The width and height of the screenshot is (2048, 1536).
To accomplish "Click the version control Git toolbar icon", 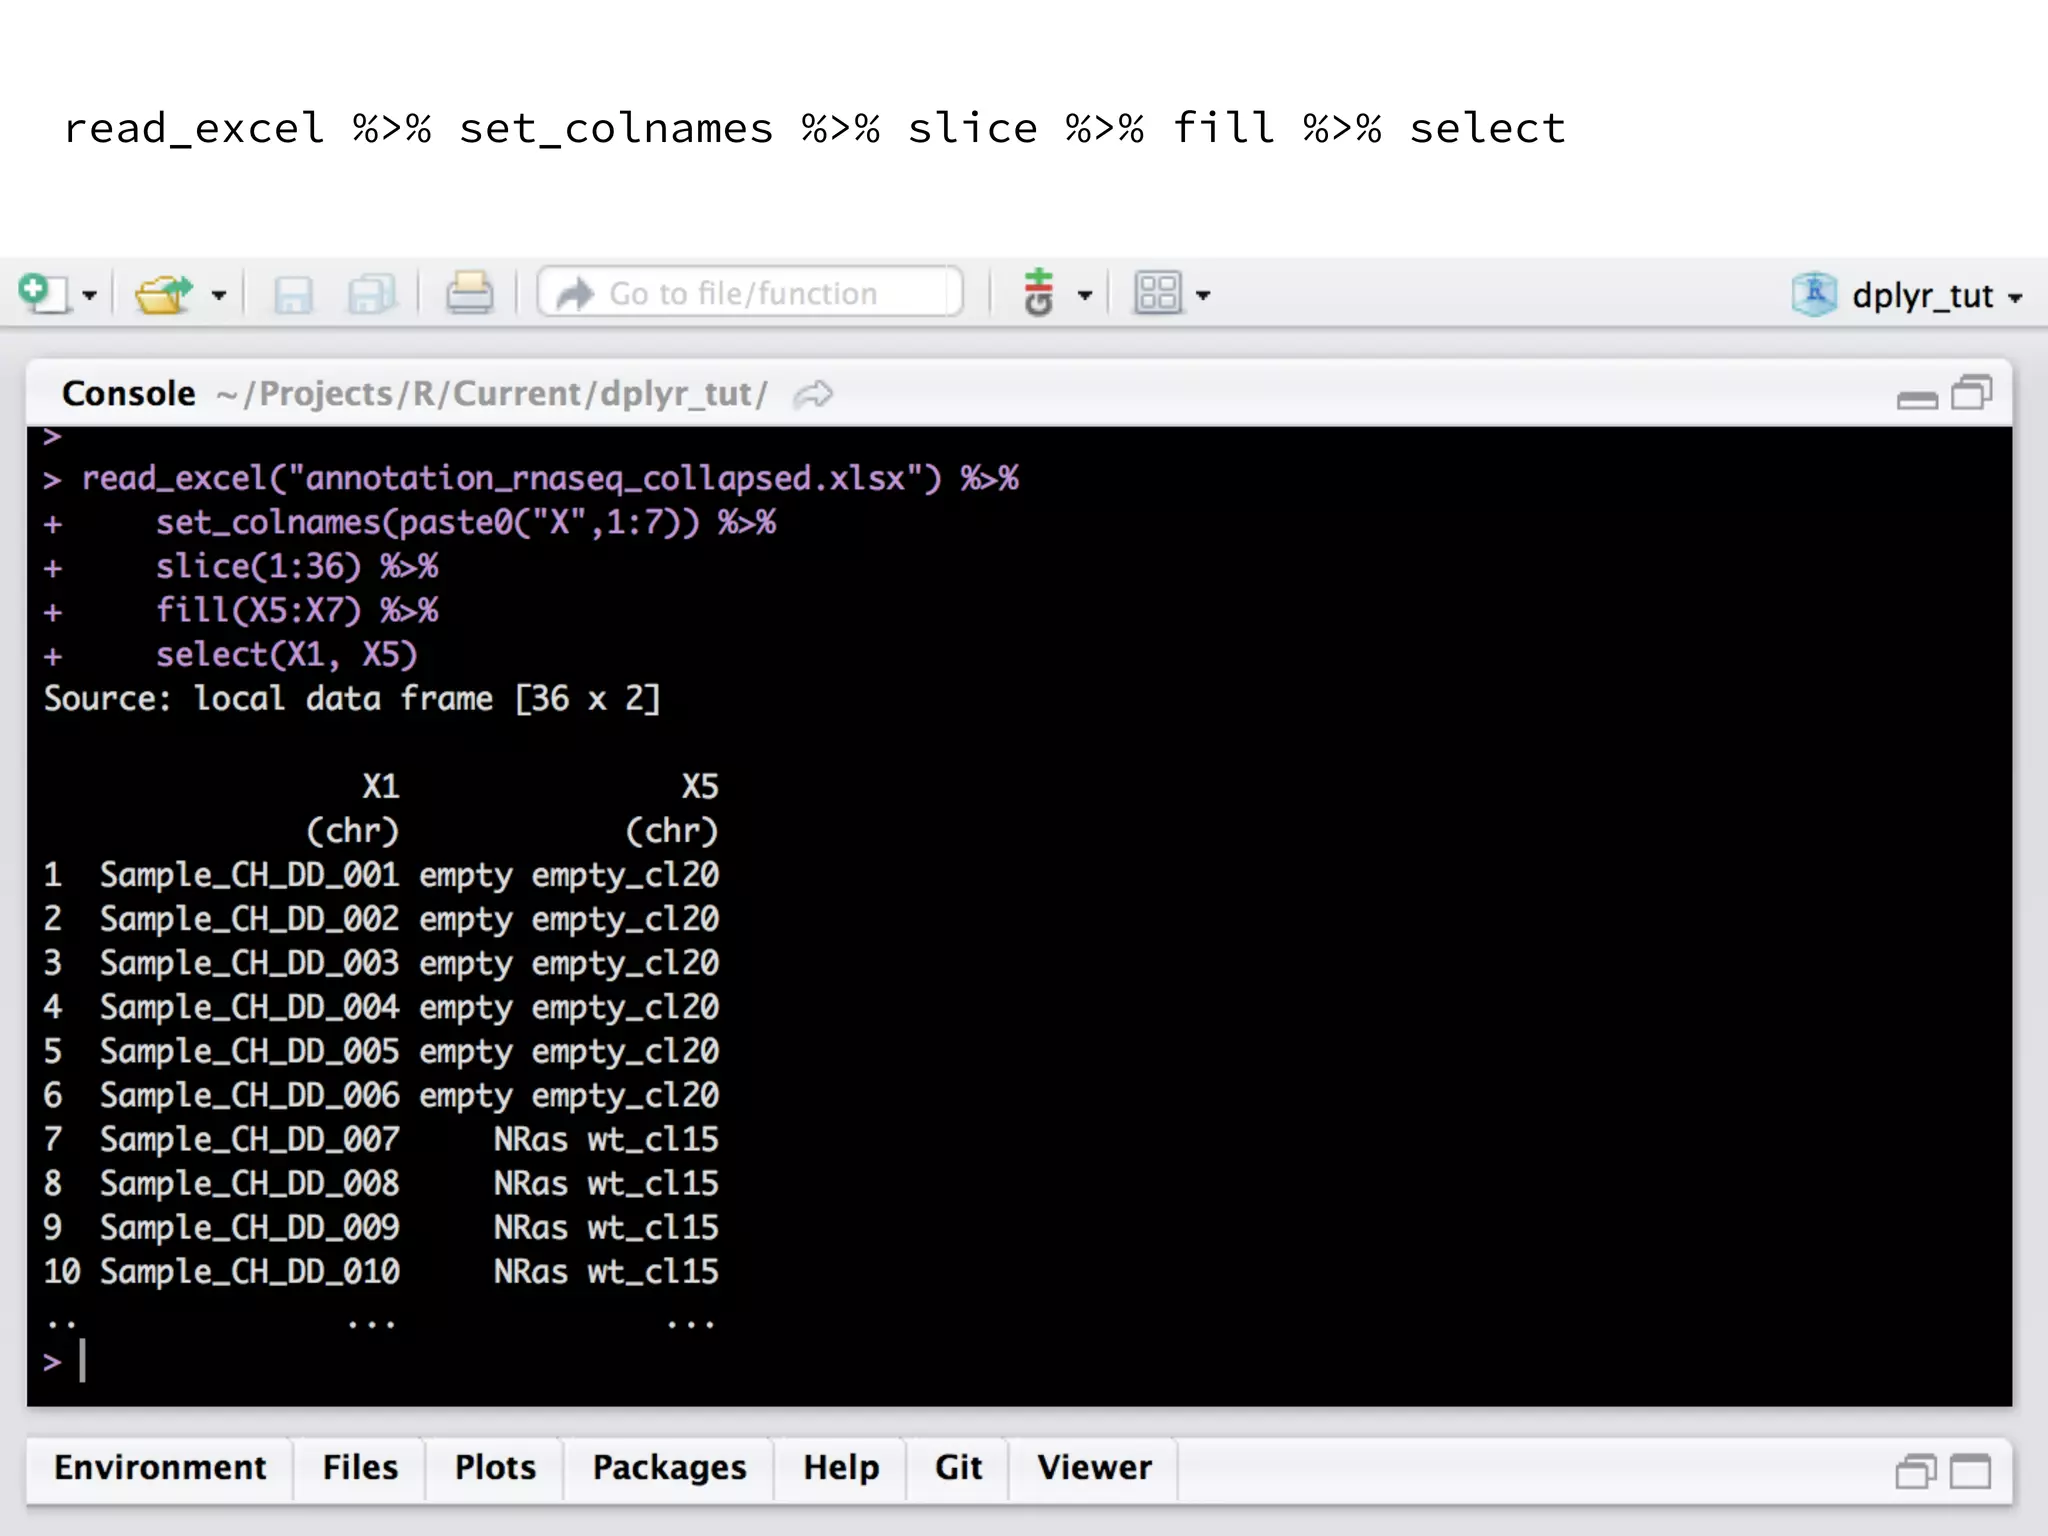I will (x=1039, y=293).
